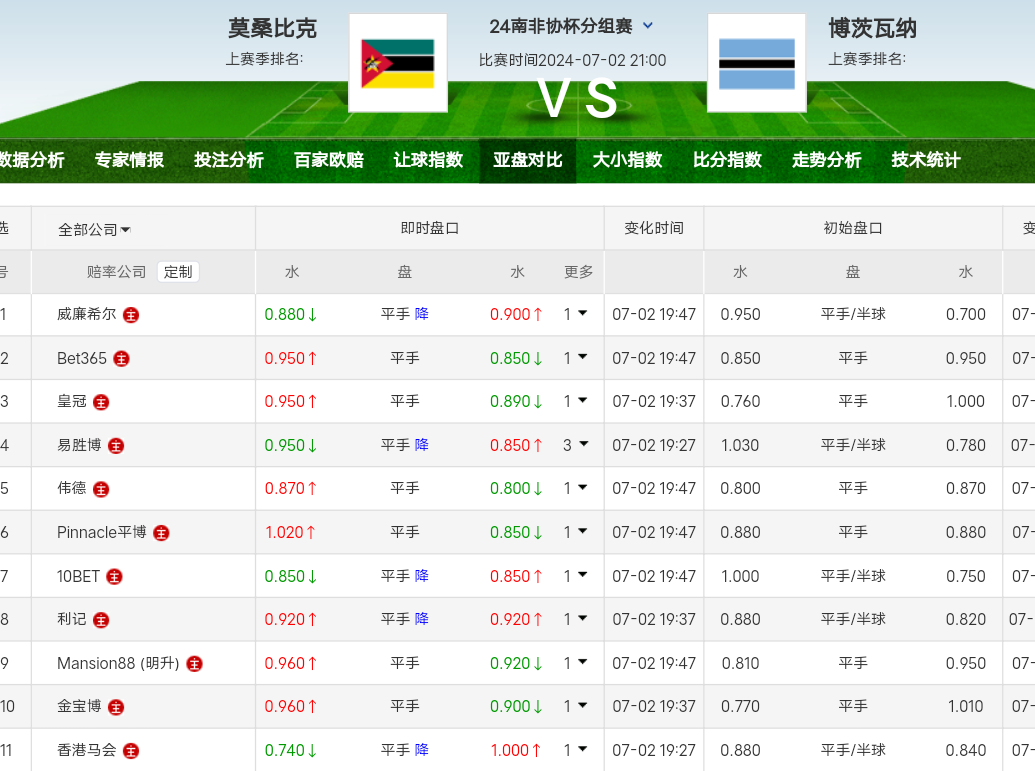Viewport: 1035px width, 771px height.
Task: Click the red 主 icon next to 香港马会
Action: (131, 750)
